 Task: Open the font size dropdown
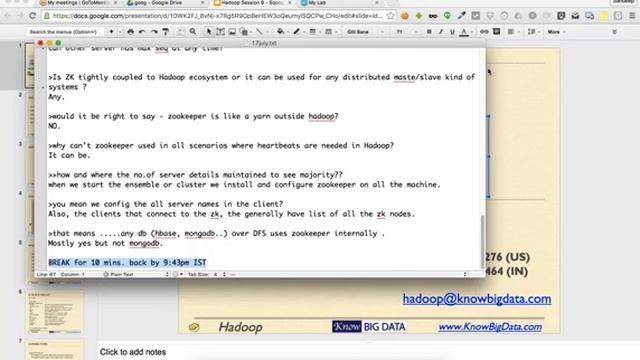407,32
